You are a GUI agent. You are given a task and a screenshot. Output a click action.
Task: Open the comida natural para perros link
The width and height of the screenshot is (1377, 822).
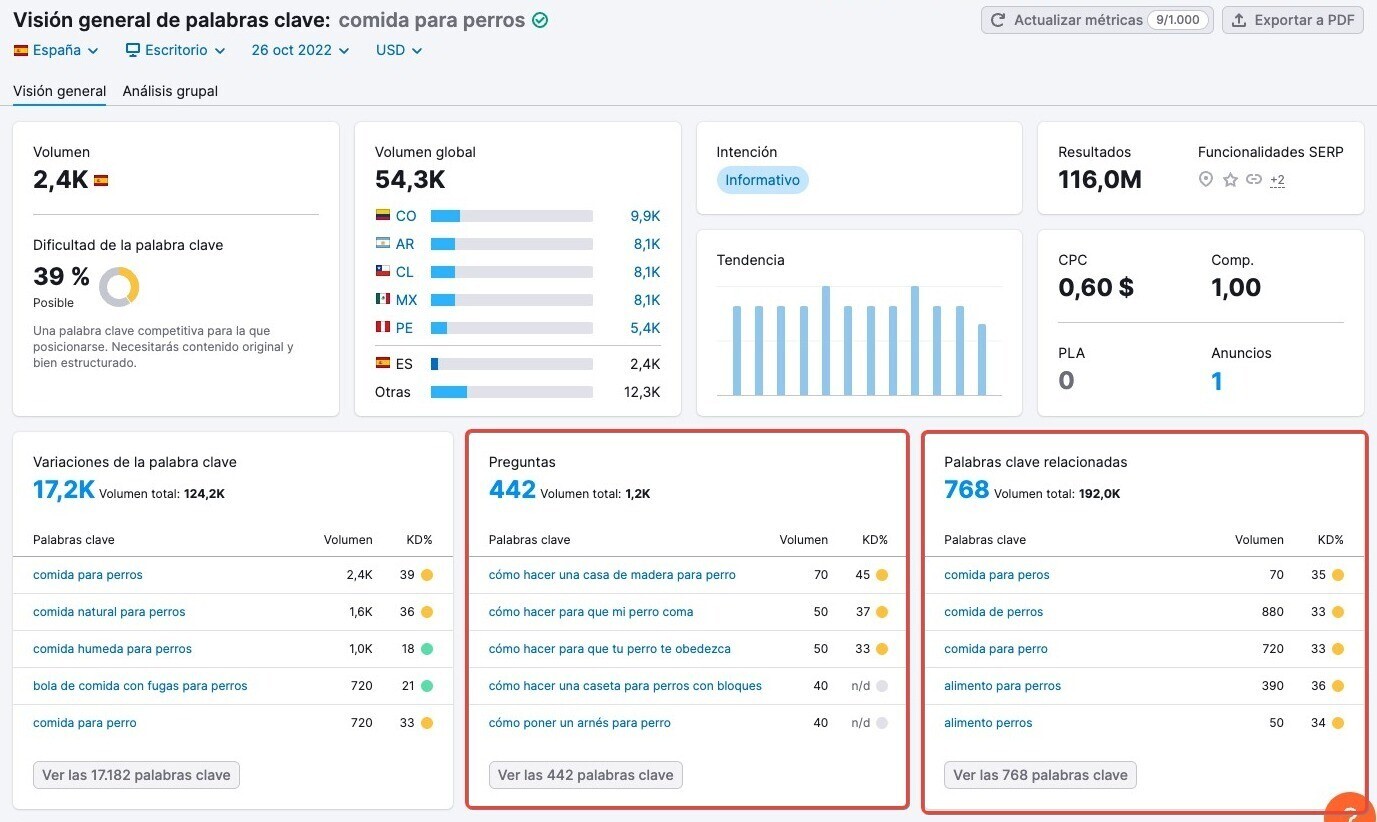(x=109, y=612)
